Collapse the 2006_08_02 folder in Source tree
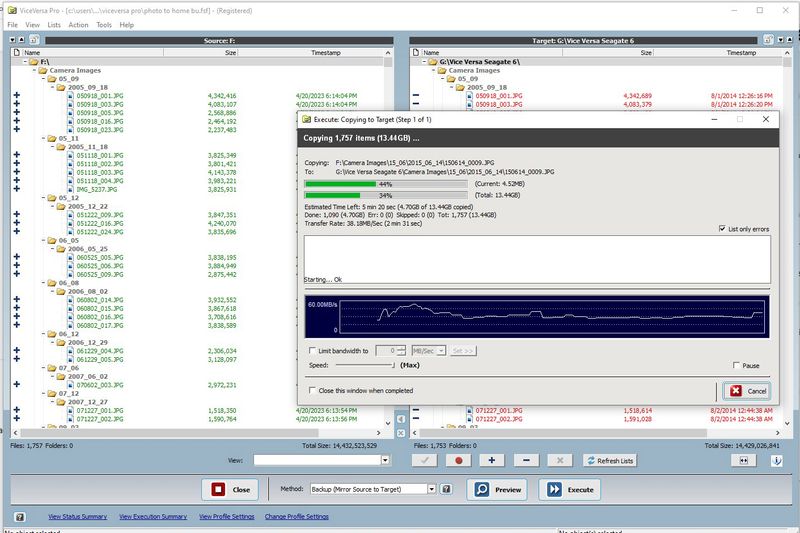 pyautogui.click(x=53, y=291)
